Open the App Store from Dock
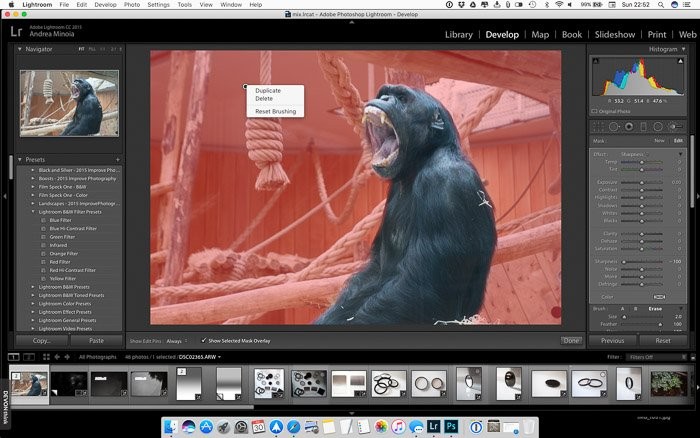This screenshot has height=438, width=700. click(206, 427)
